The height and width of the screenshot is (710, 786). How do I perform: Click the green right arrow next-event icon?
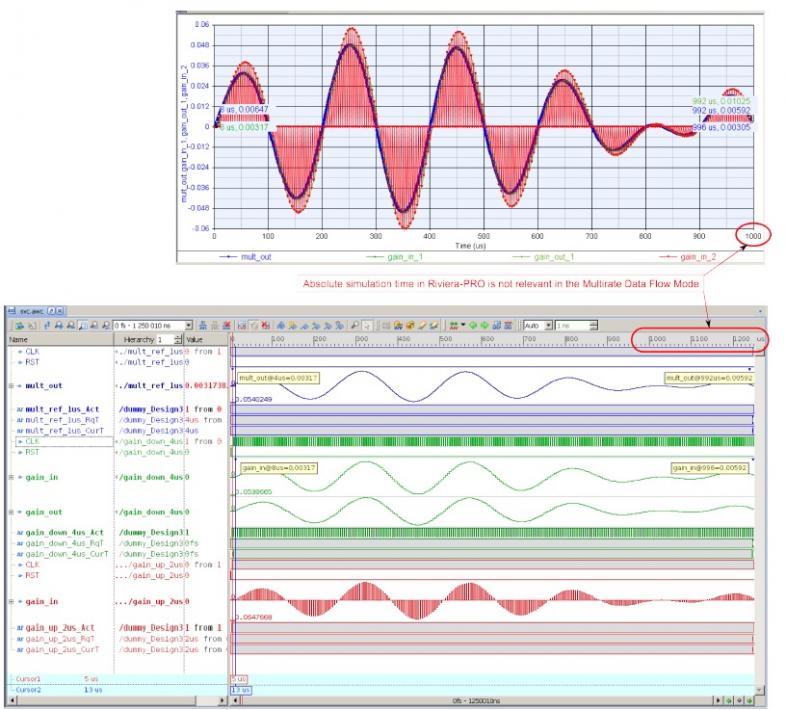point(484,325)
